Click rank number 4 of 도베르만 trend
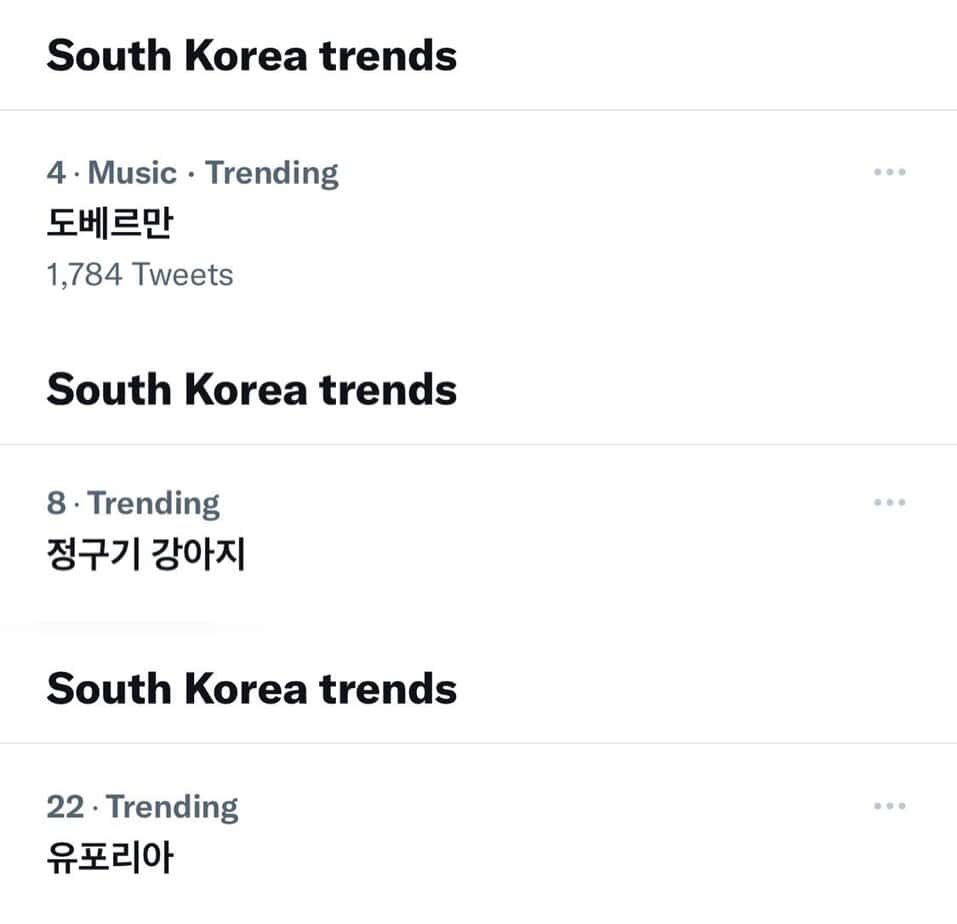Screen dimensions: 957x924 point(56,173)
